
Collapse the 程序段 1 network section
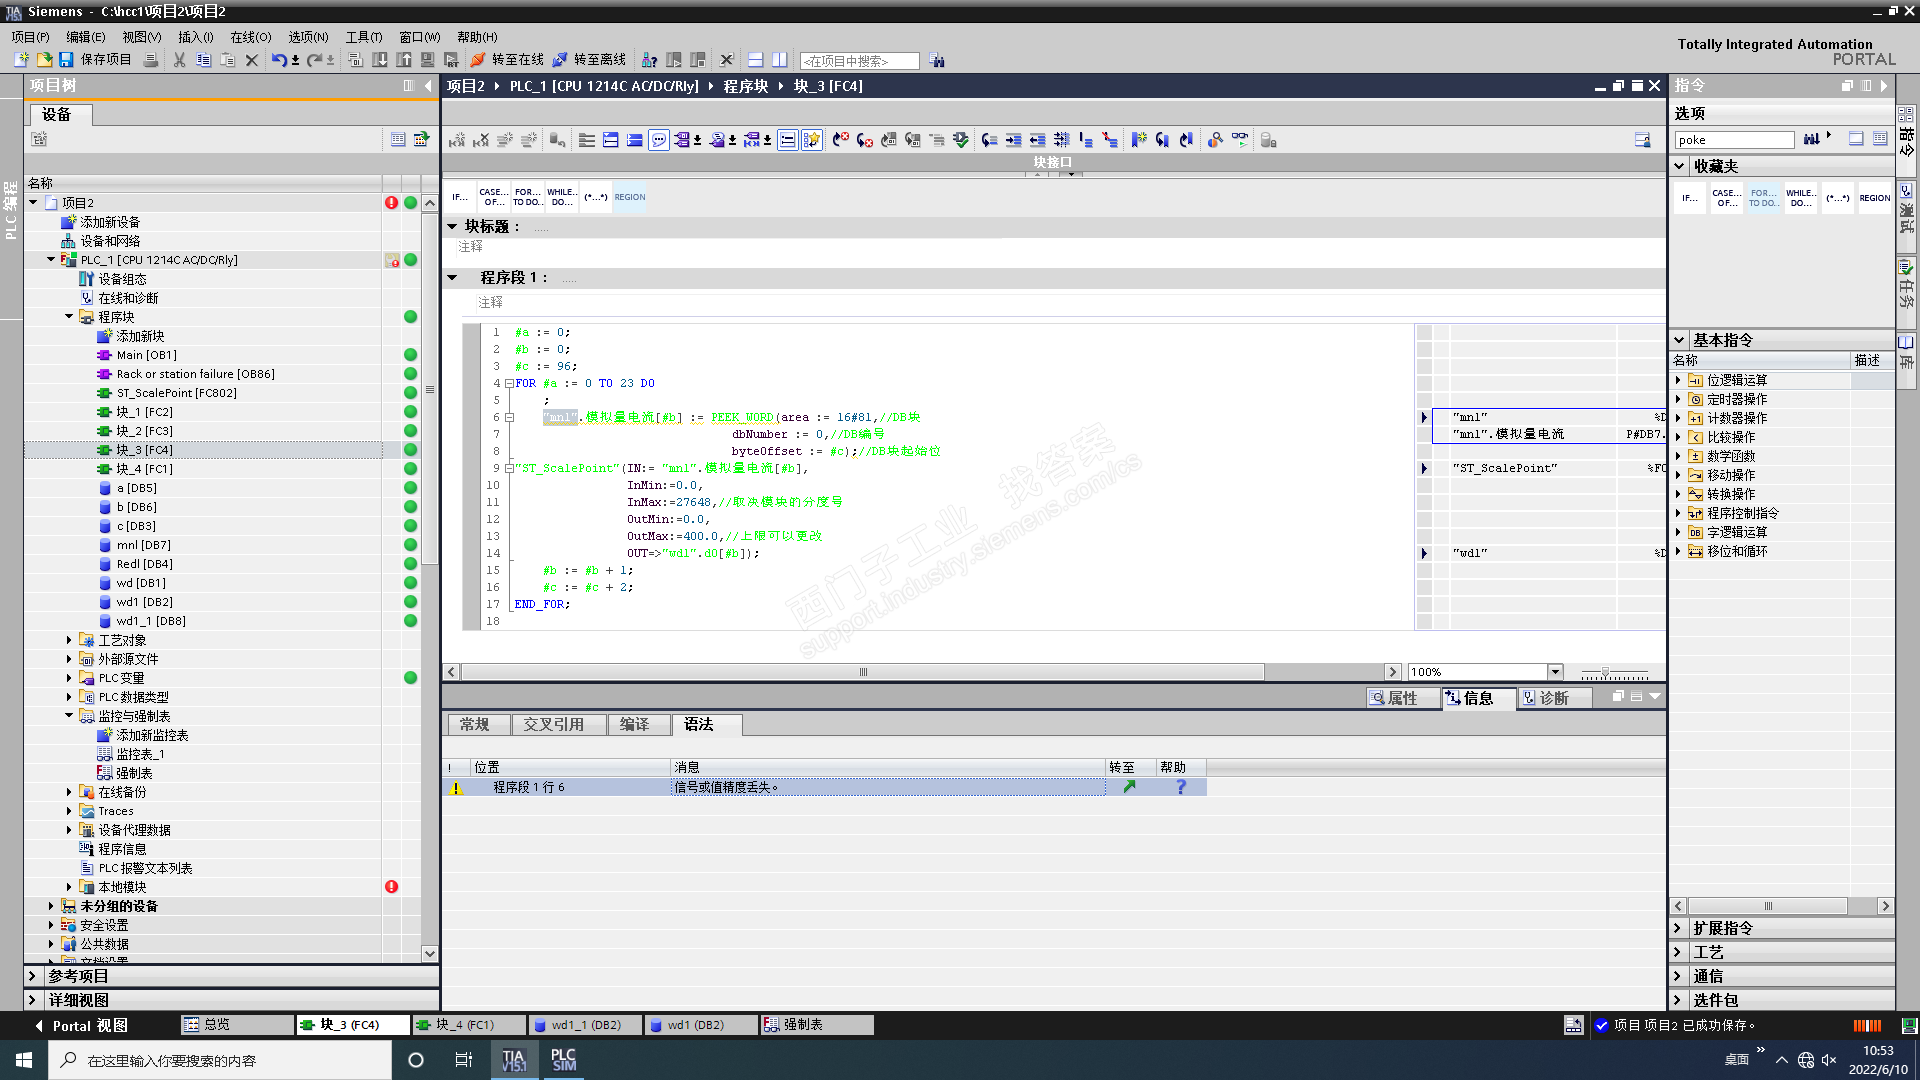tap(452, 278)
